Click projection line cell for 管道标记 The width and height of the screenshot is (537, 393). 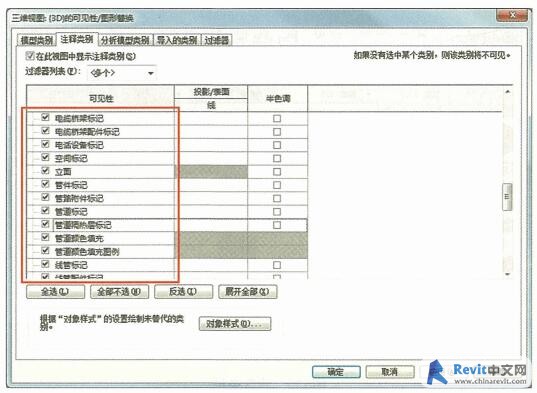pos(211,212)
